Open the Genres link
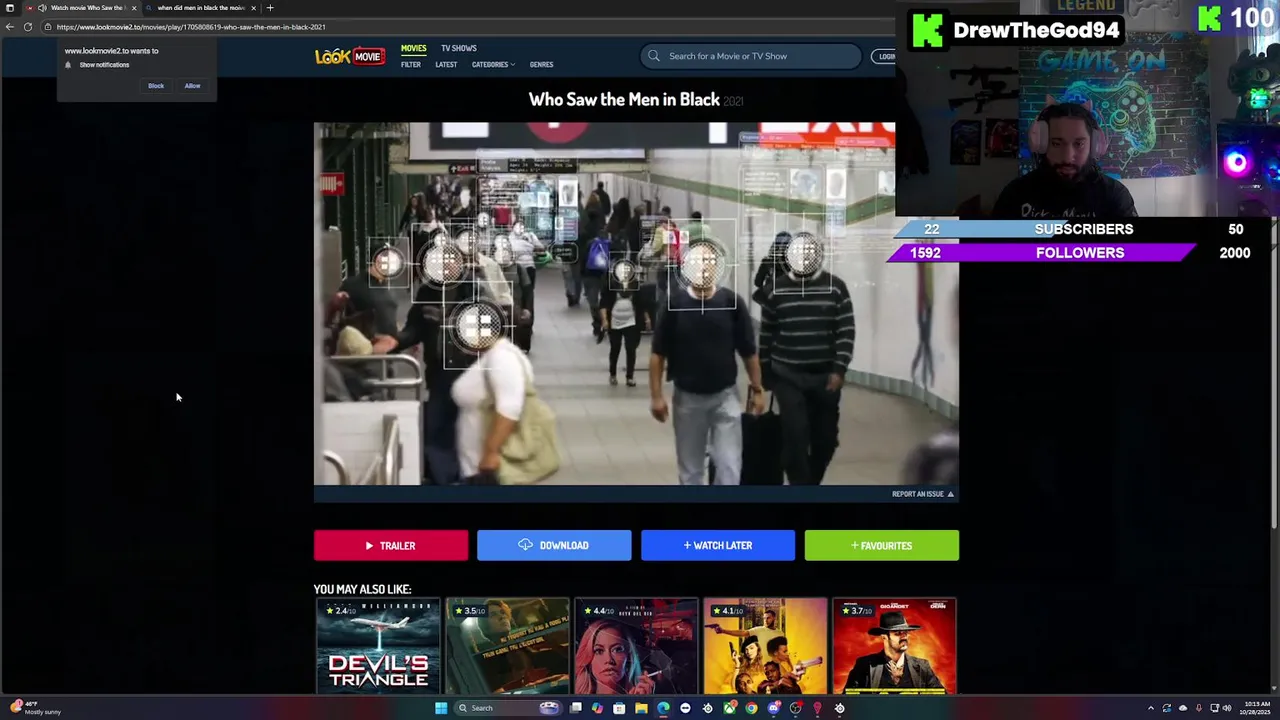The image size is (1280, 720). point(541,65)
